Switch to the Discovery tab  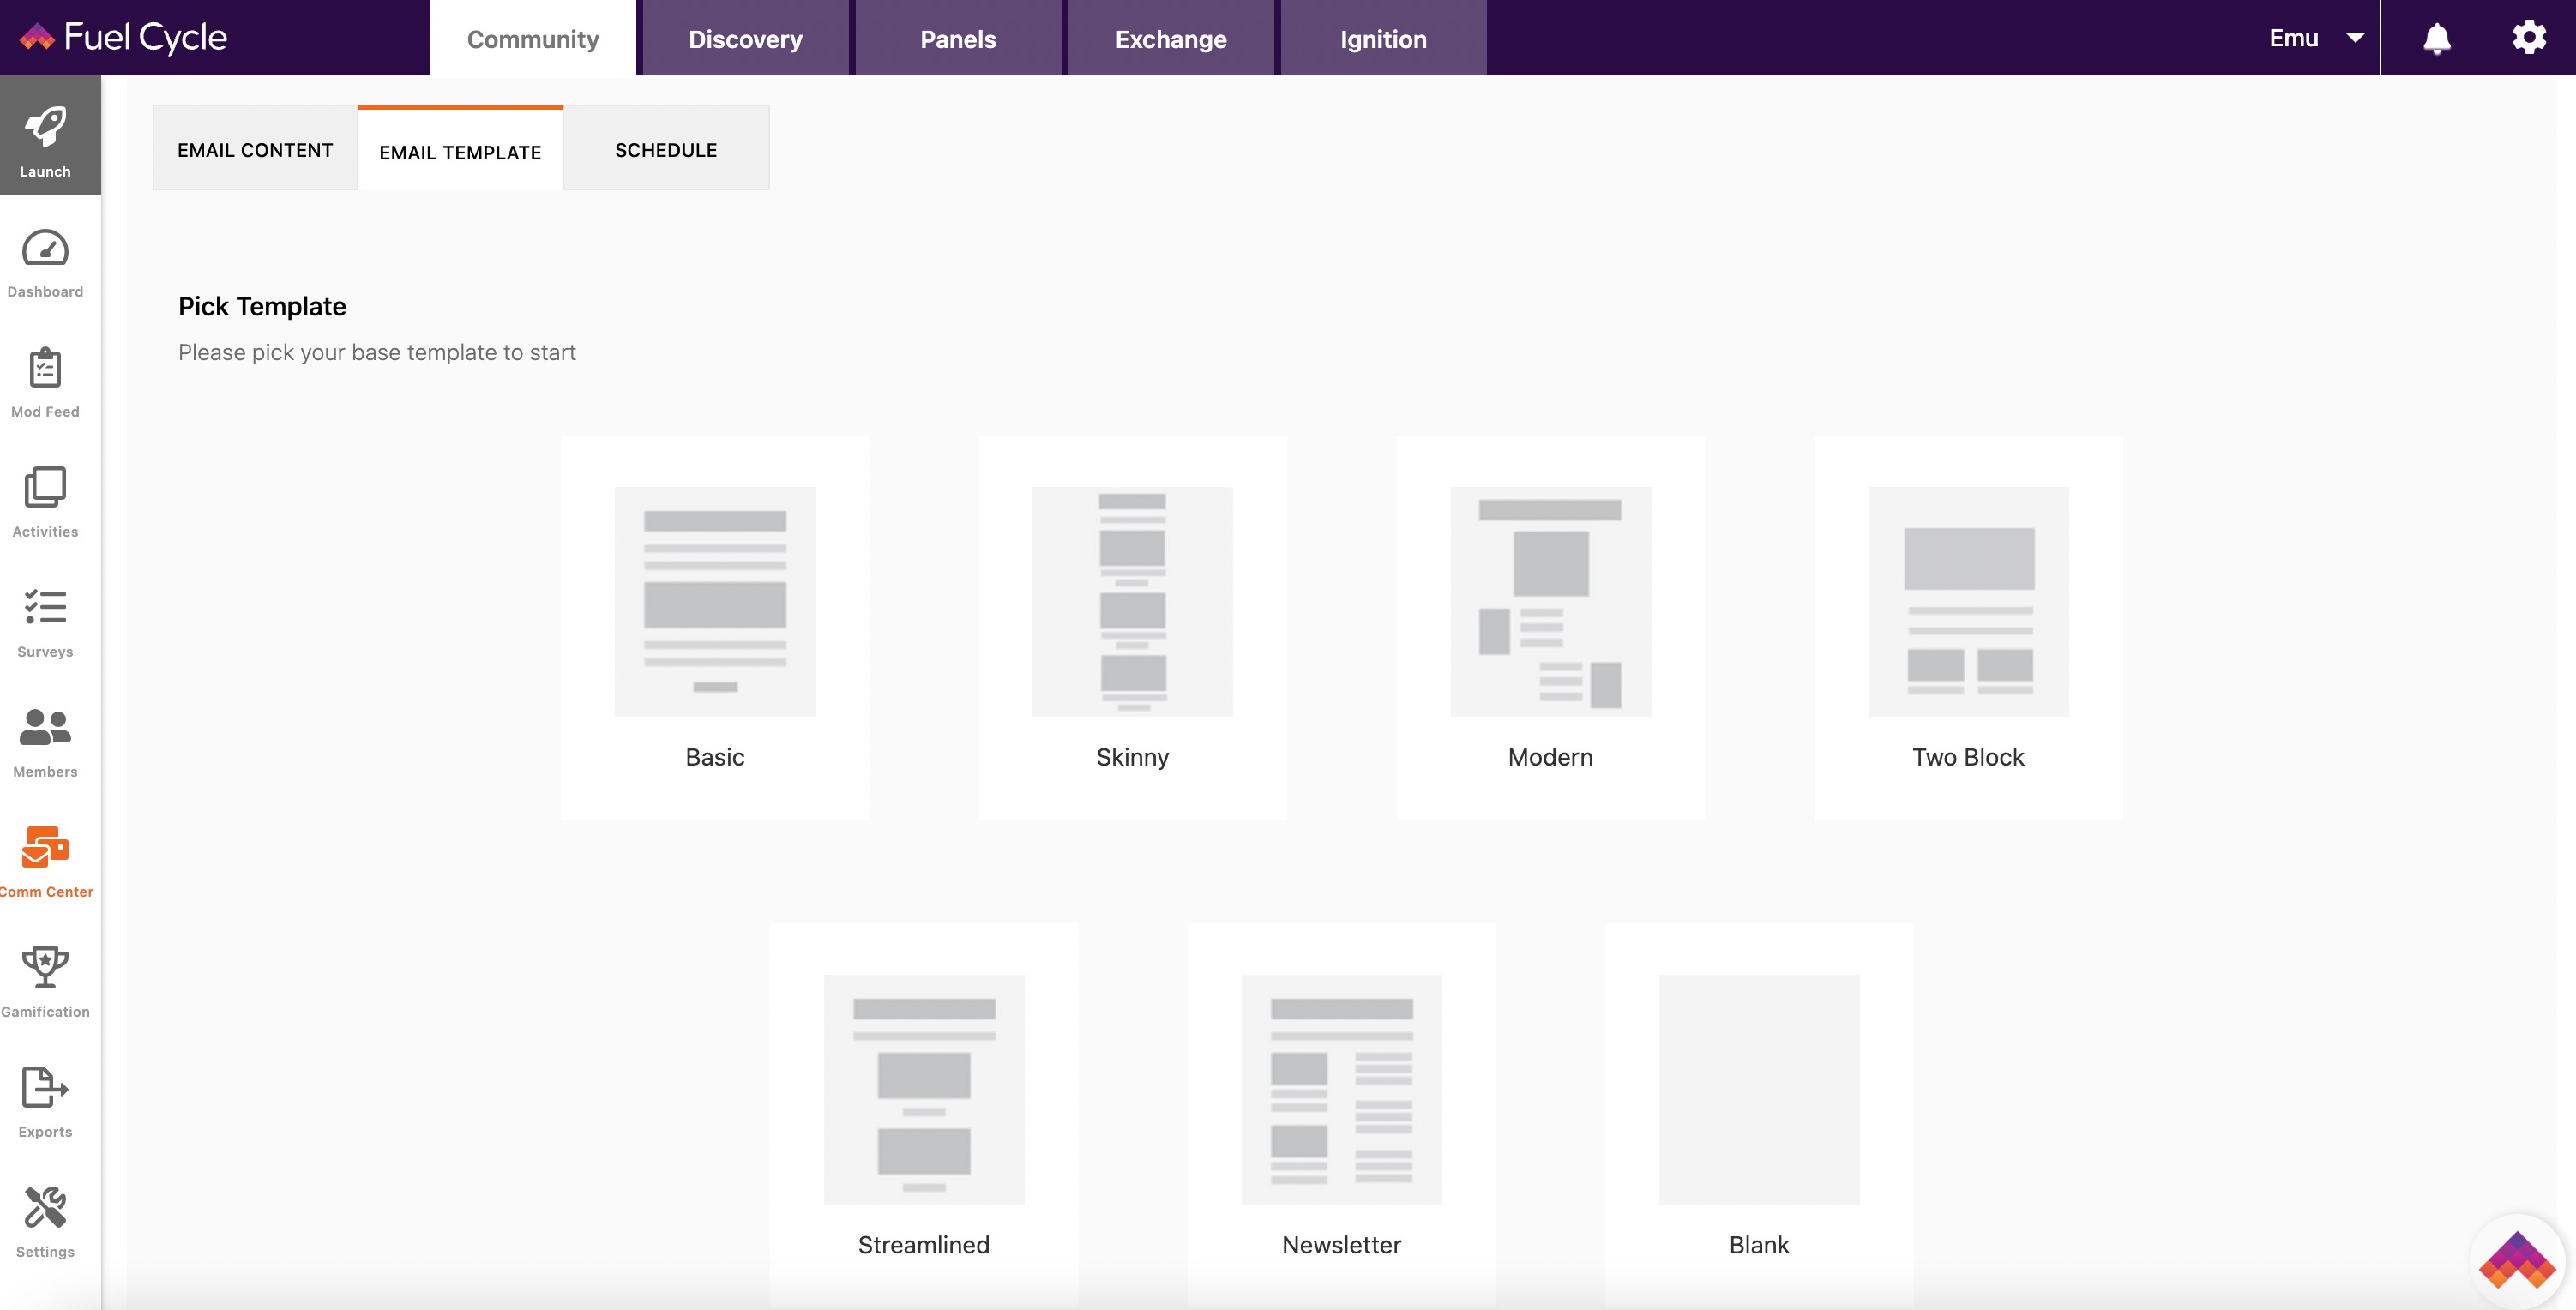745,38
